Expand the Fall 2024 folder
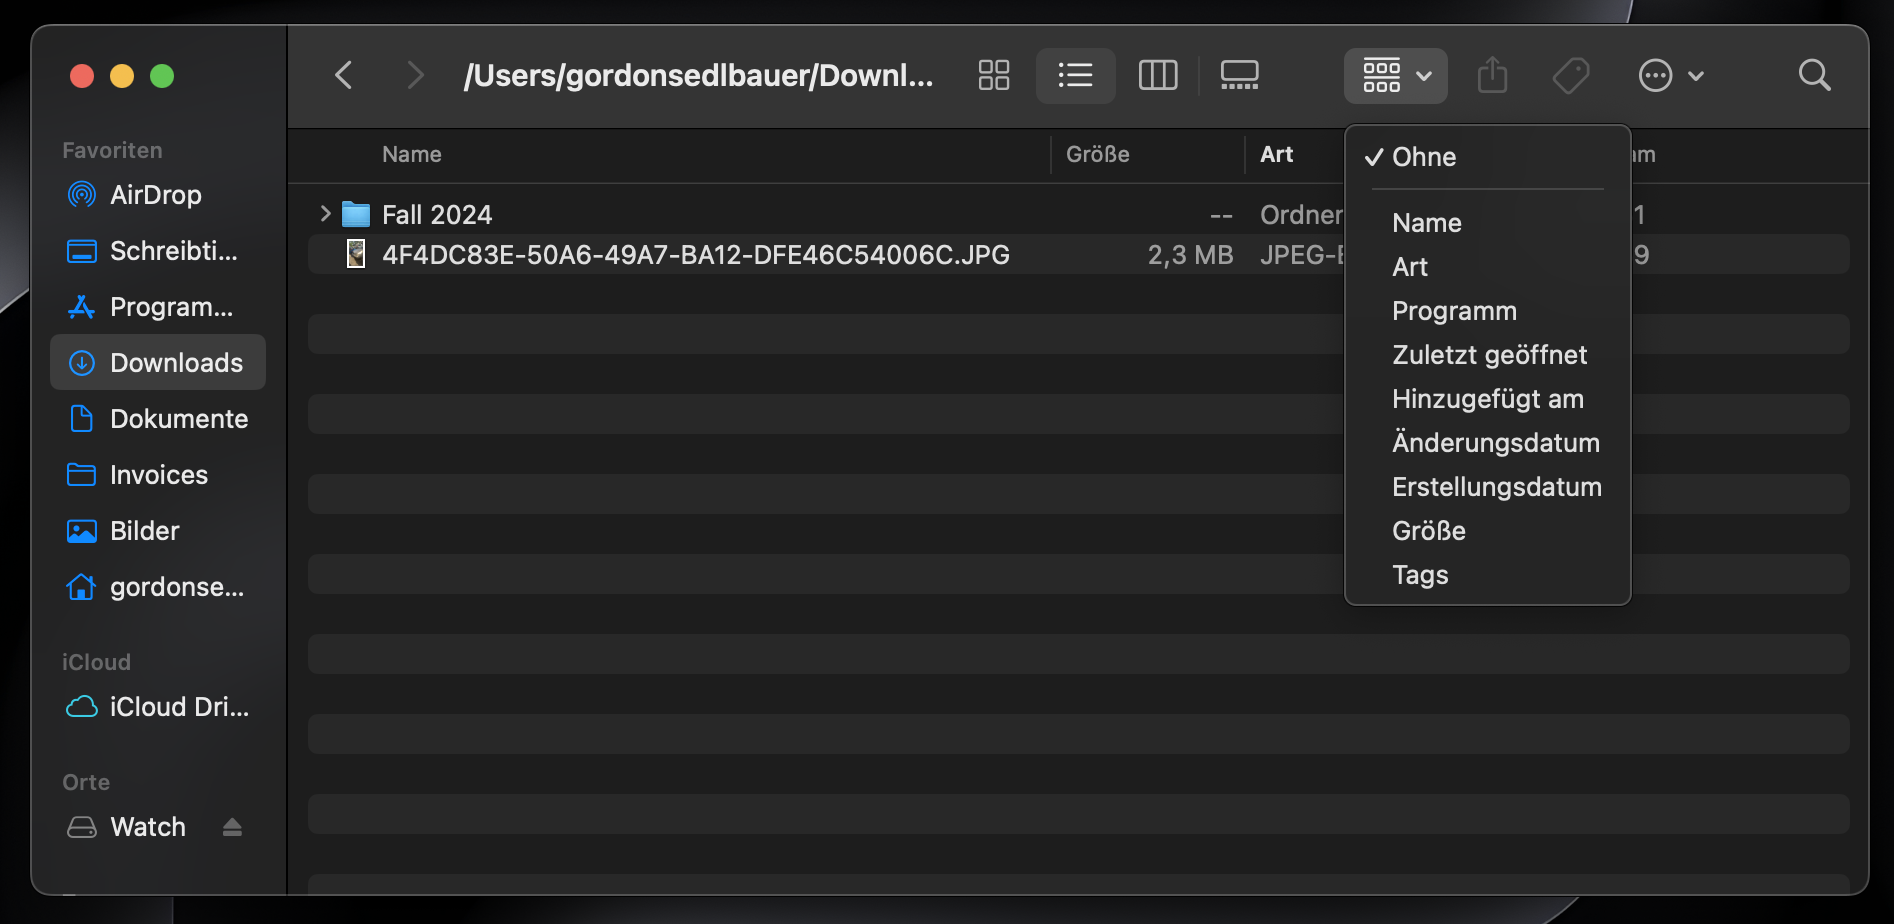 point(325,214)
